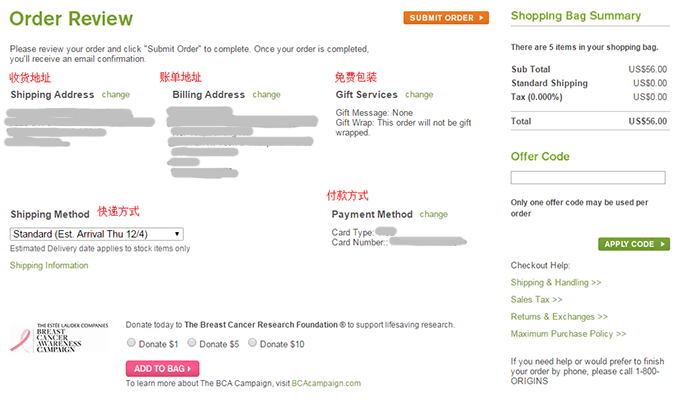Add the donation with Add to Bag
The width and height of the screenshot is (680, 403).
click(163, 369)
